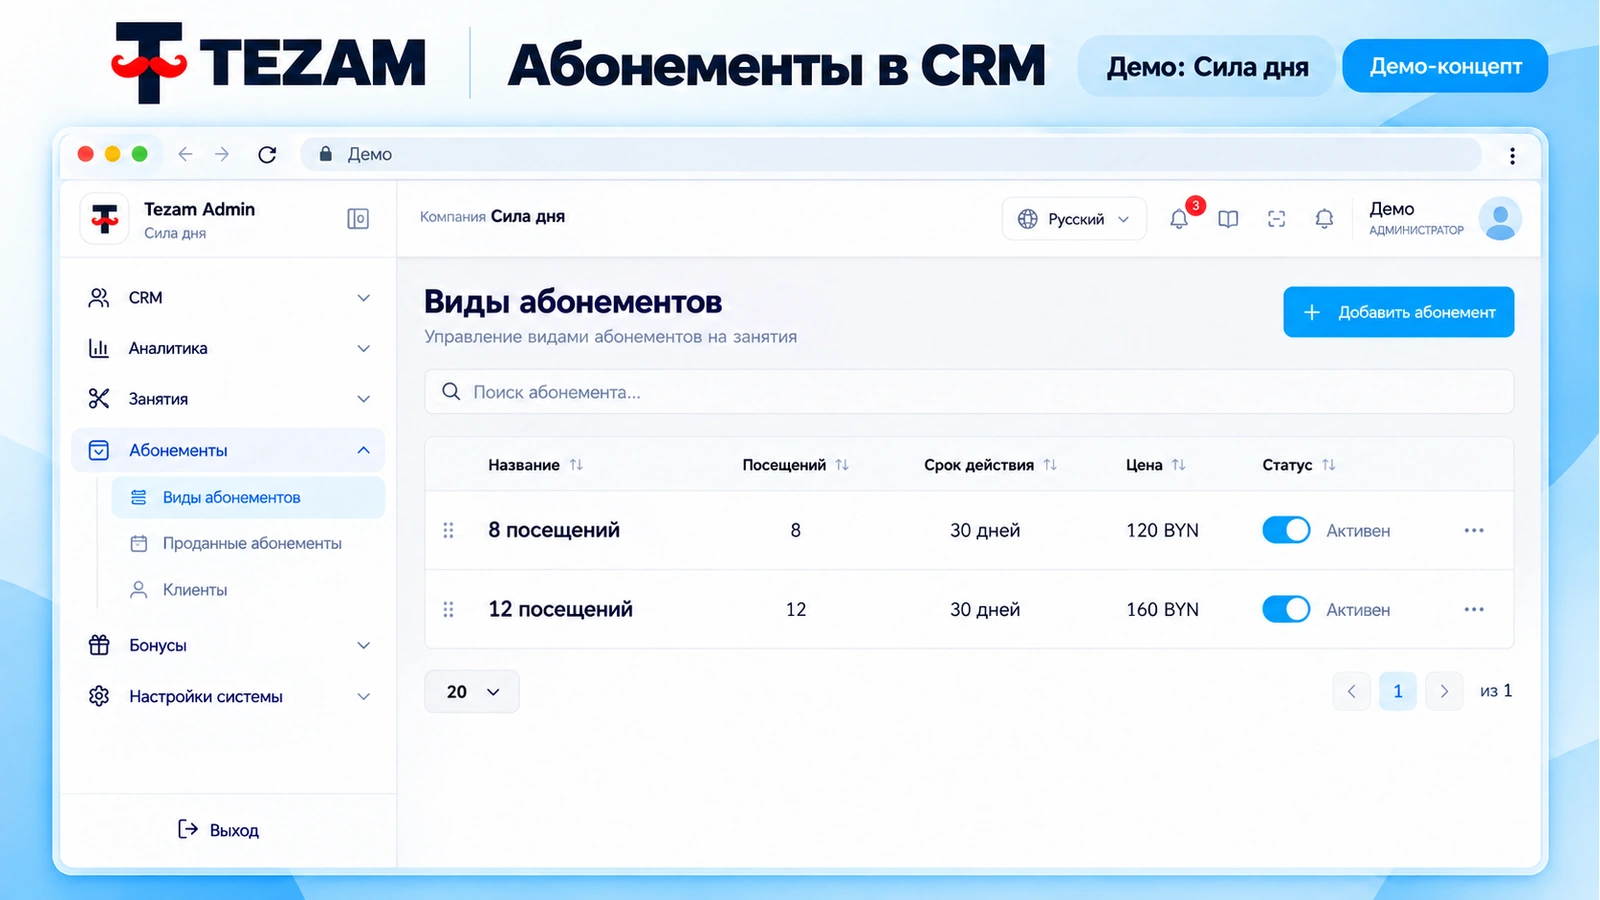This screenshot has height=900, width=1600.
Task: Click the browser address bar Демо
Action: 890,154
